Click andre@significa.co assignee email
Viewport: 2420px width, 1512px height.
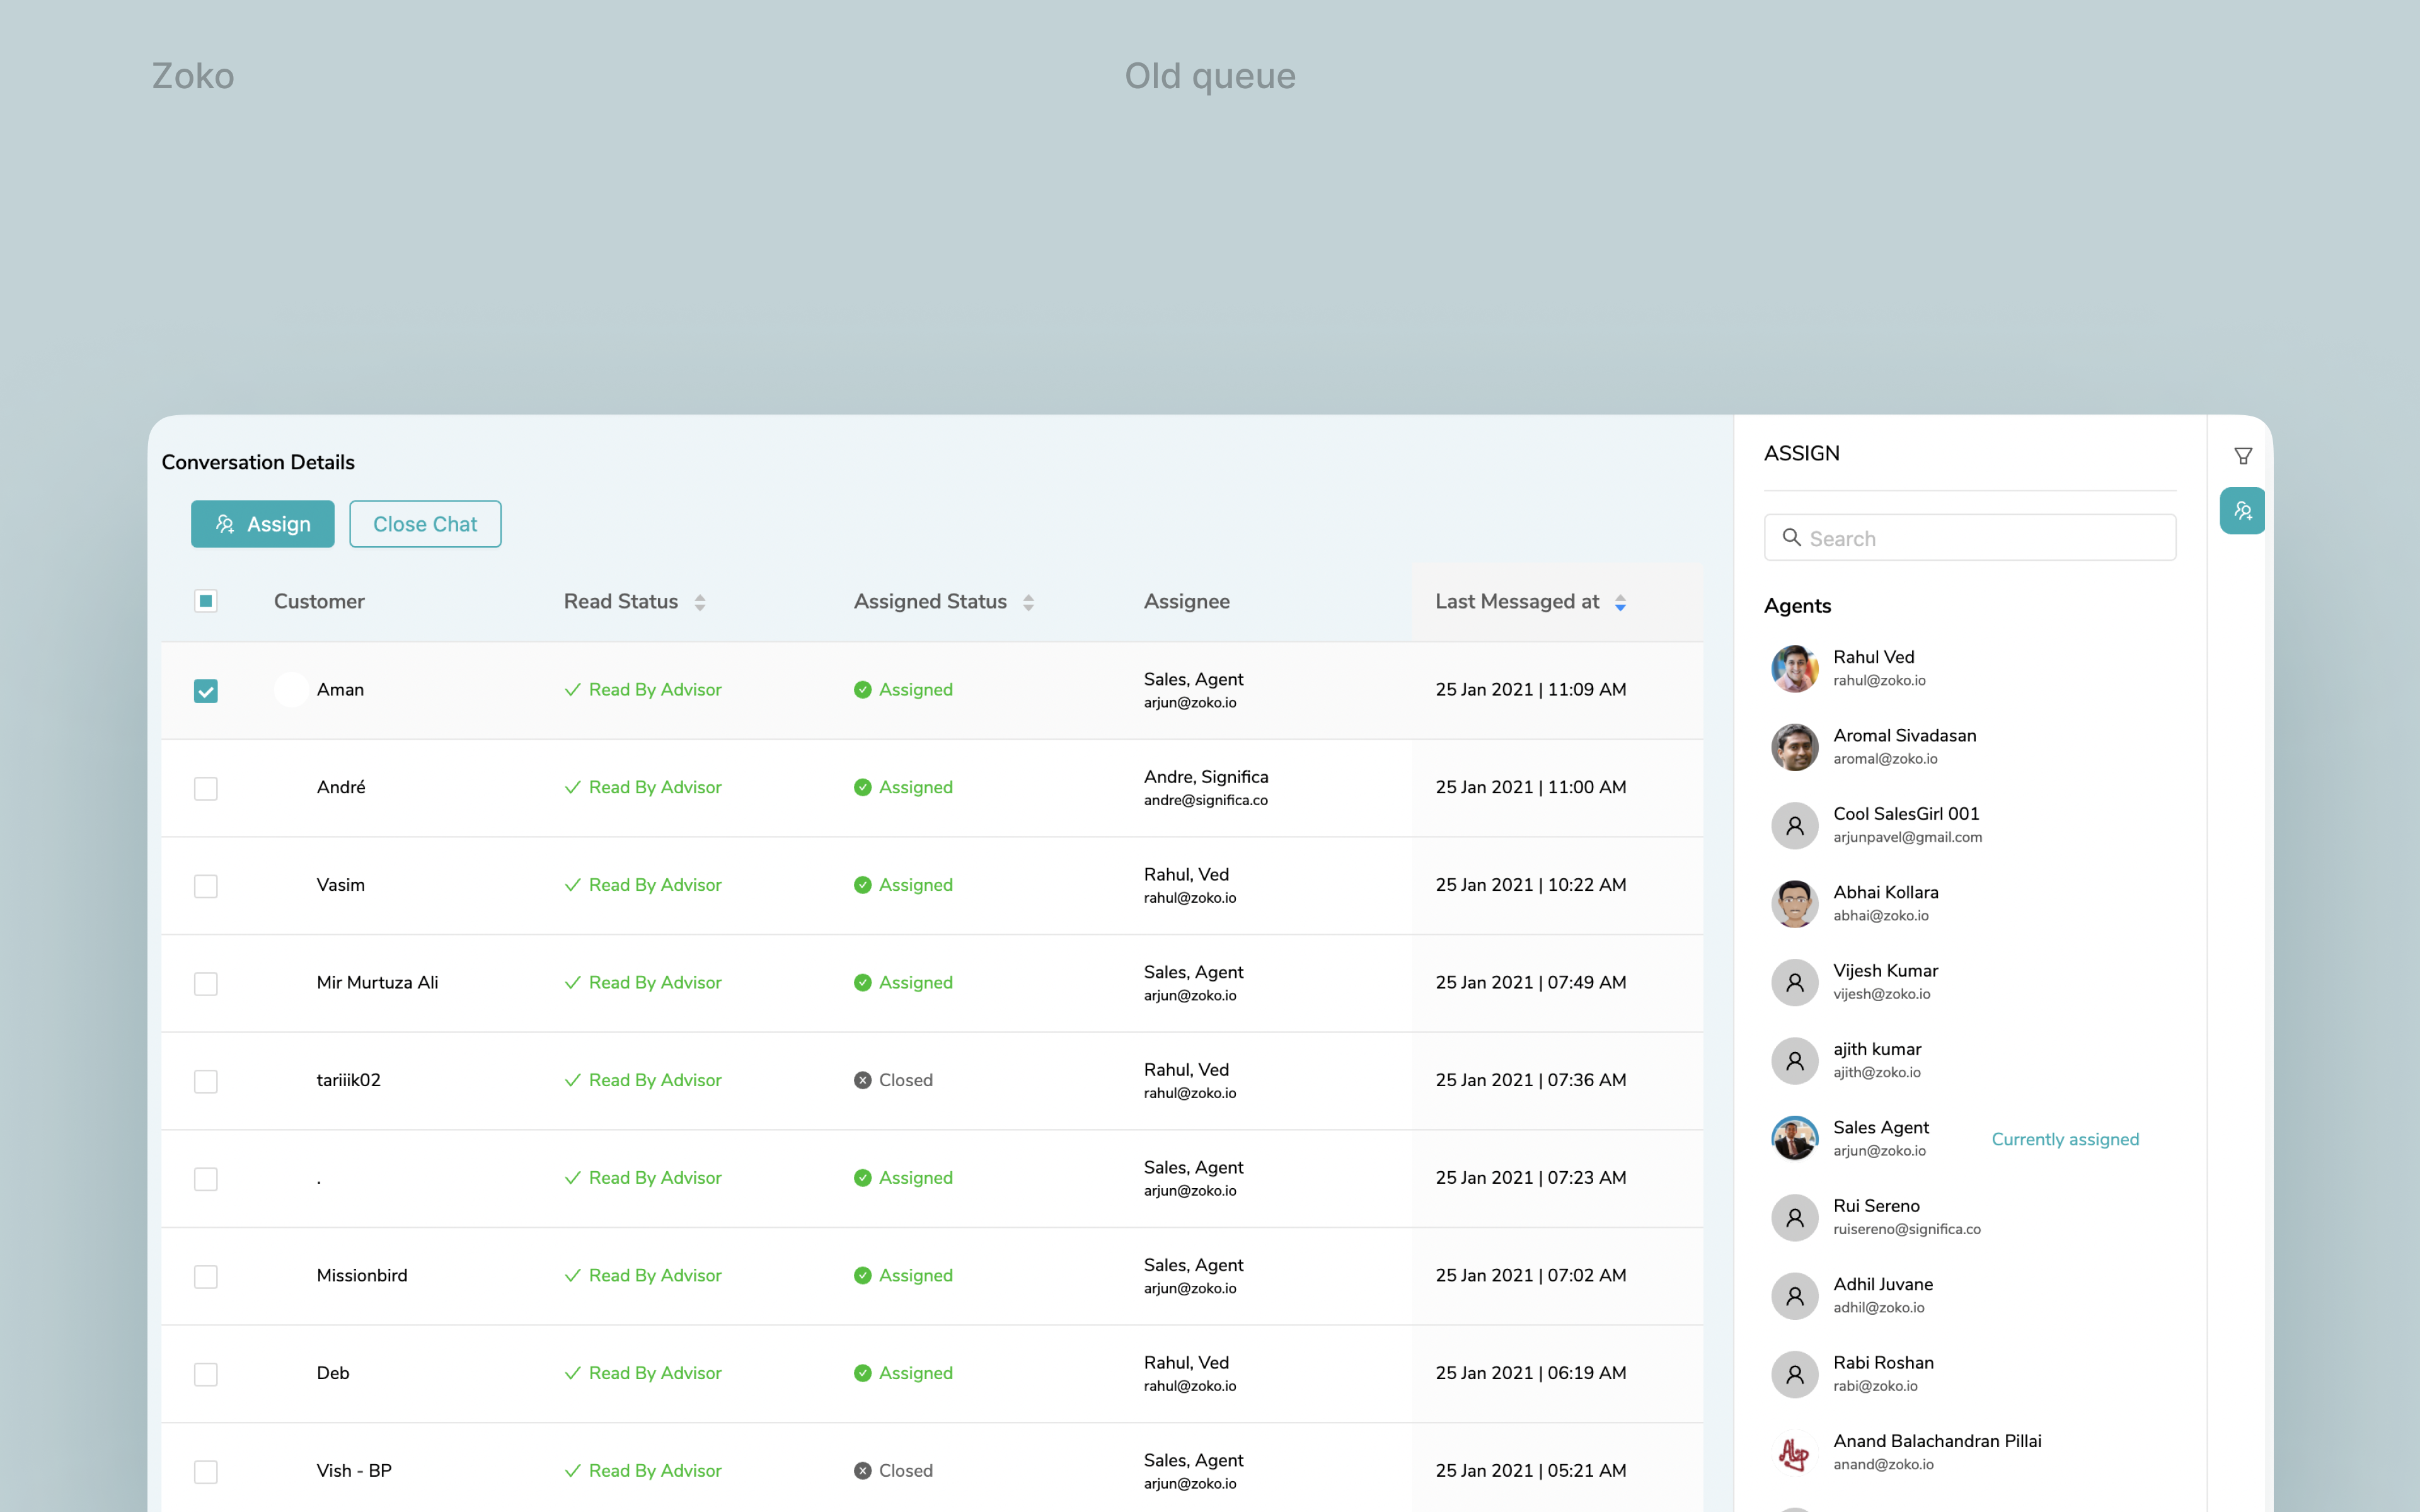click(x=1205, y=800)
